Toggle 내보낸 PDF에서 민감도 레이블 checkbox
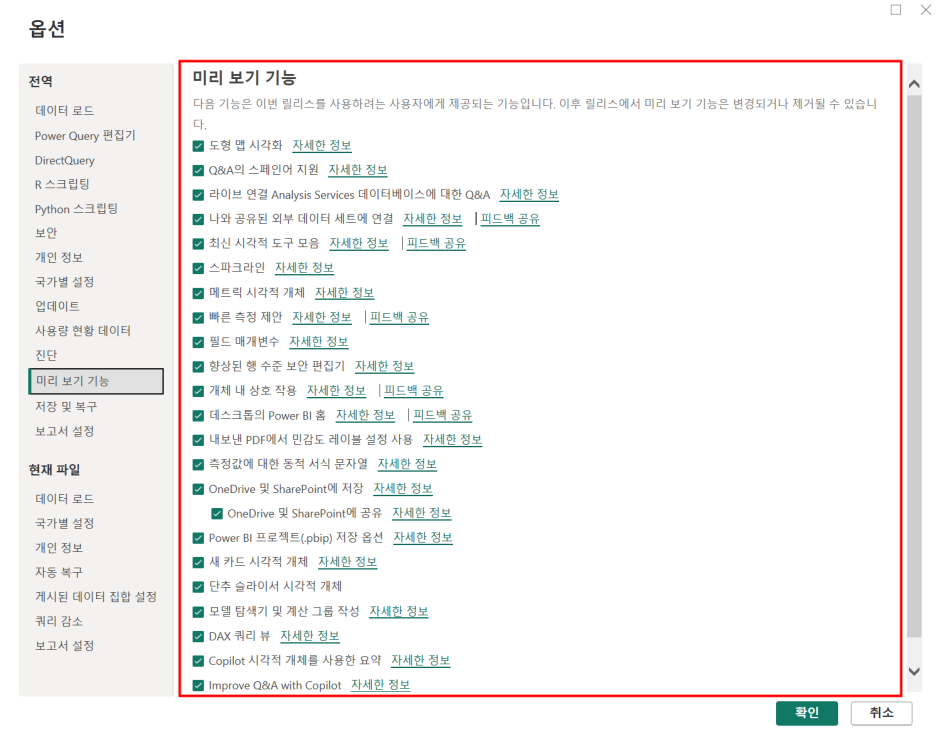This screenshot has height=742, width=936. [198, 440]
